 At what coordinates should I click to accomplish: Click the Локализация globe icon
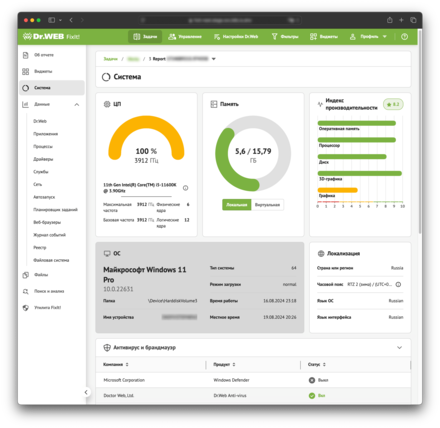click(321, 254)
